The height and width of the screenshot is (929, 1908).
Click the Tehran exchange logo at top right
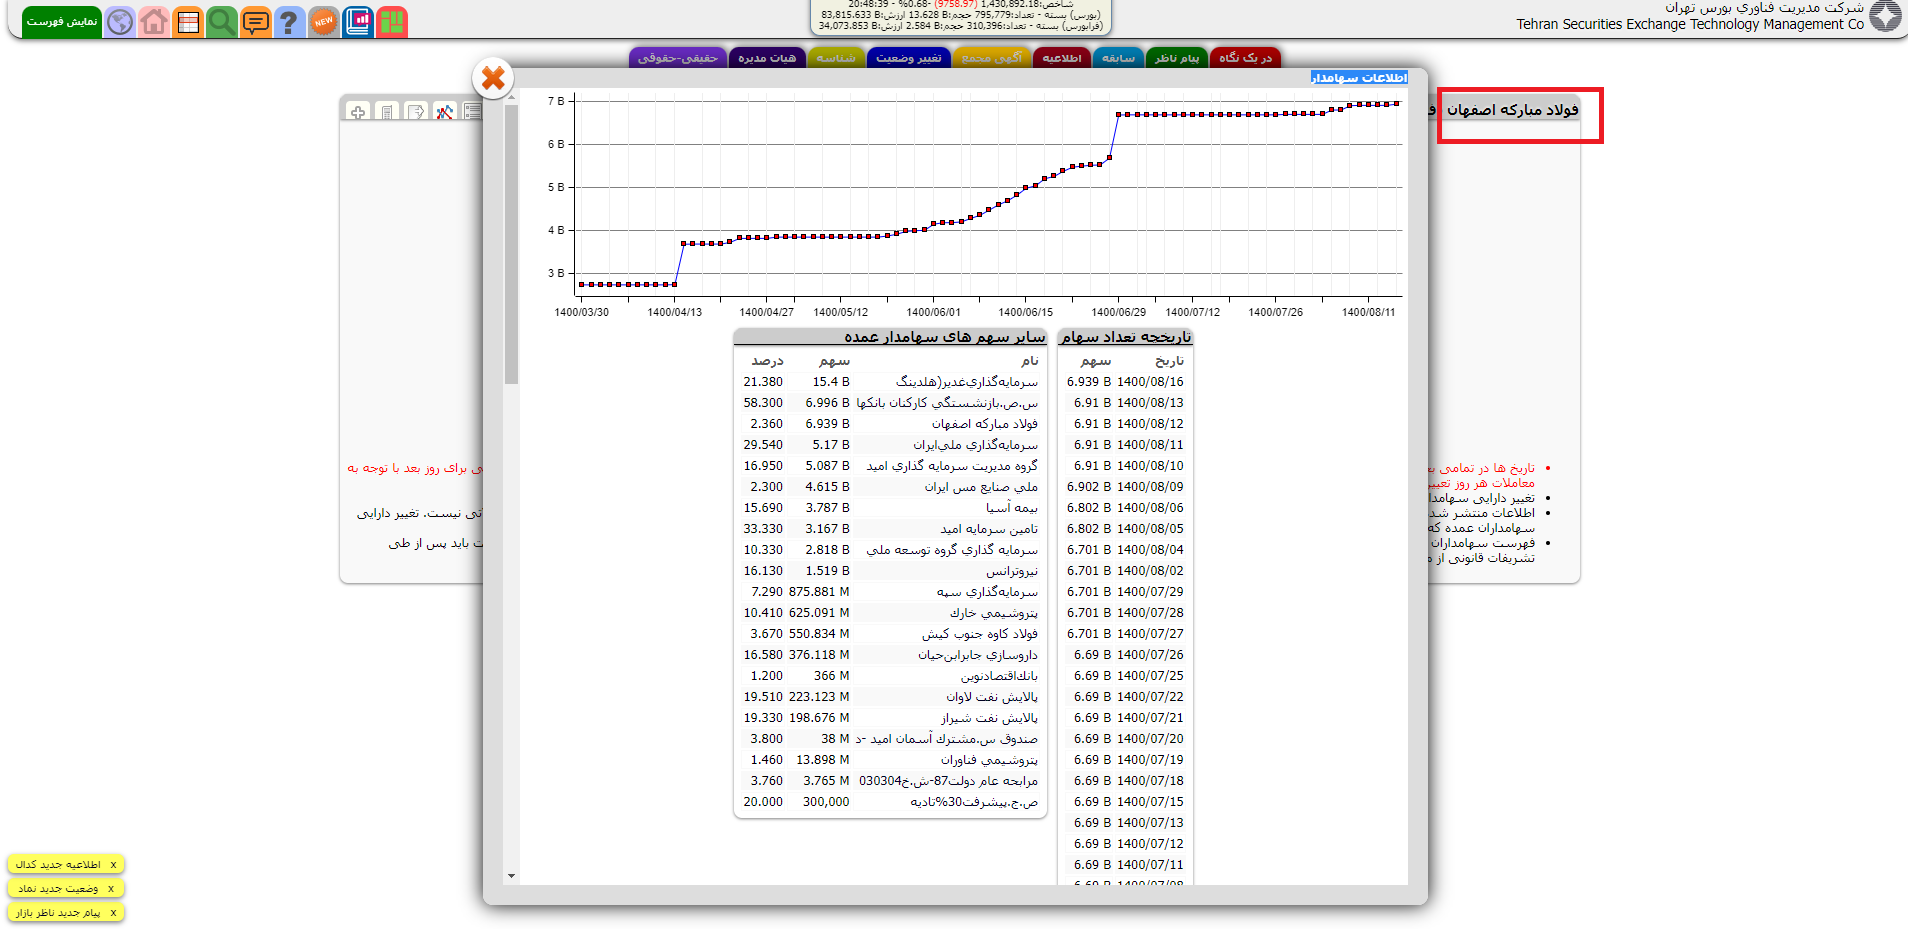[x=1886, y=16]
